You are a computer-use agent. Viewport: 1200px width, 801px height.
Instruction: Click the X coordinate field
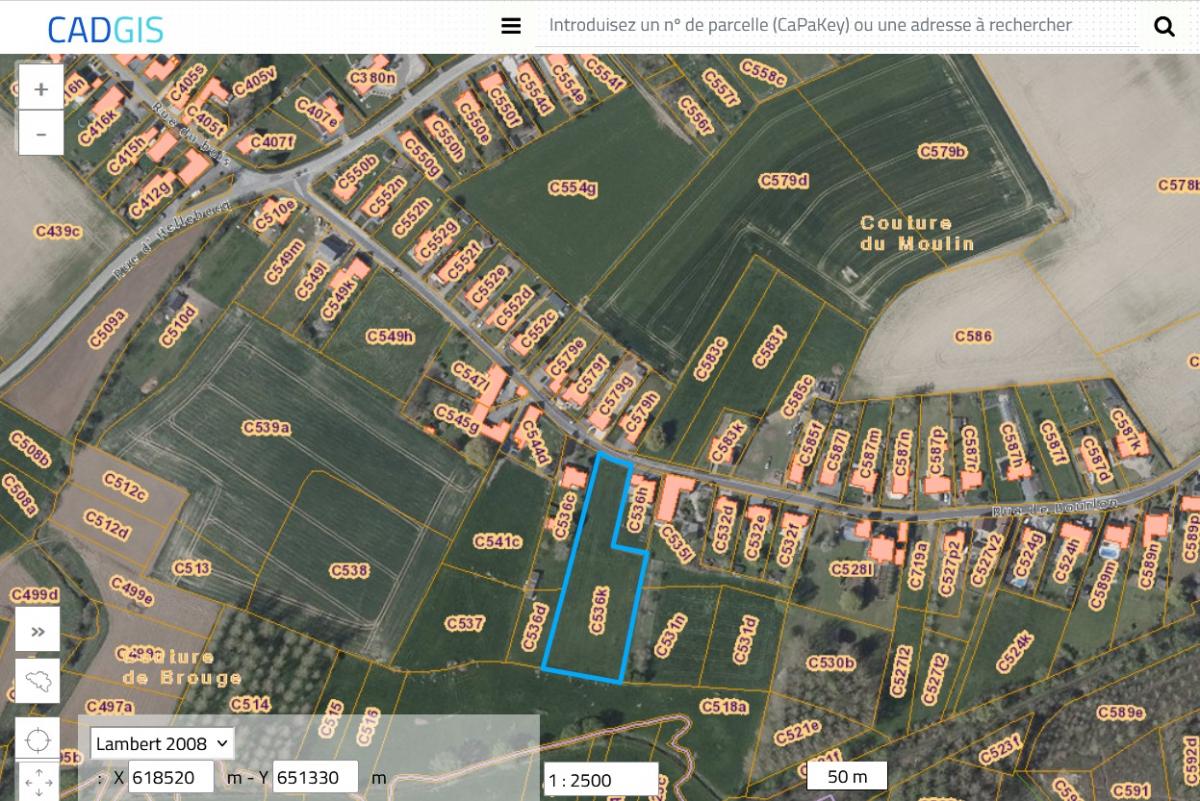(171, 777)
